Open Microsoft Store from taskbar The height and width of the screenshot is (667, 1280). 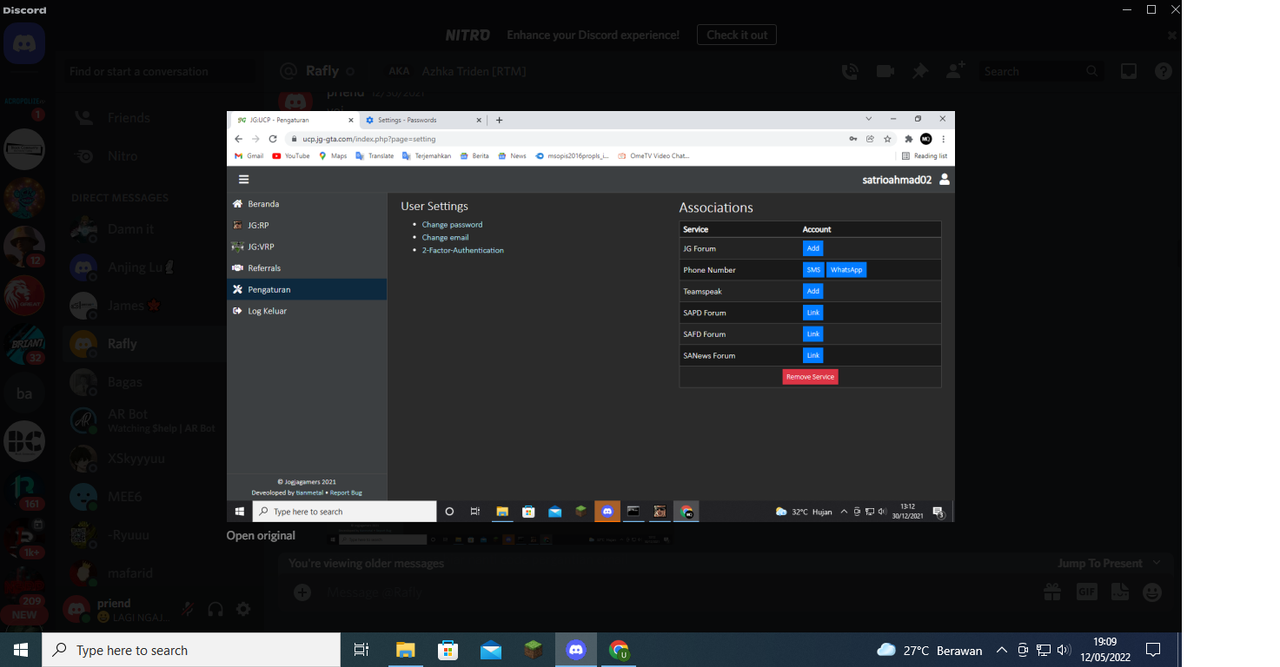[x=448, y=650]
